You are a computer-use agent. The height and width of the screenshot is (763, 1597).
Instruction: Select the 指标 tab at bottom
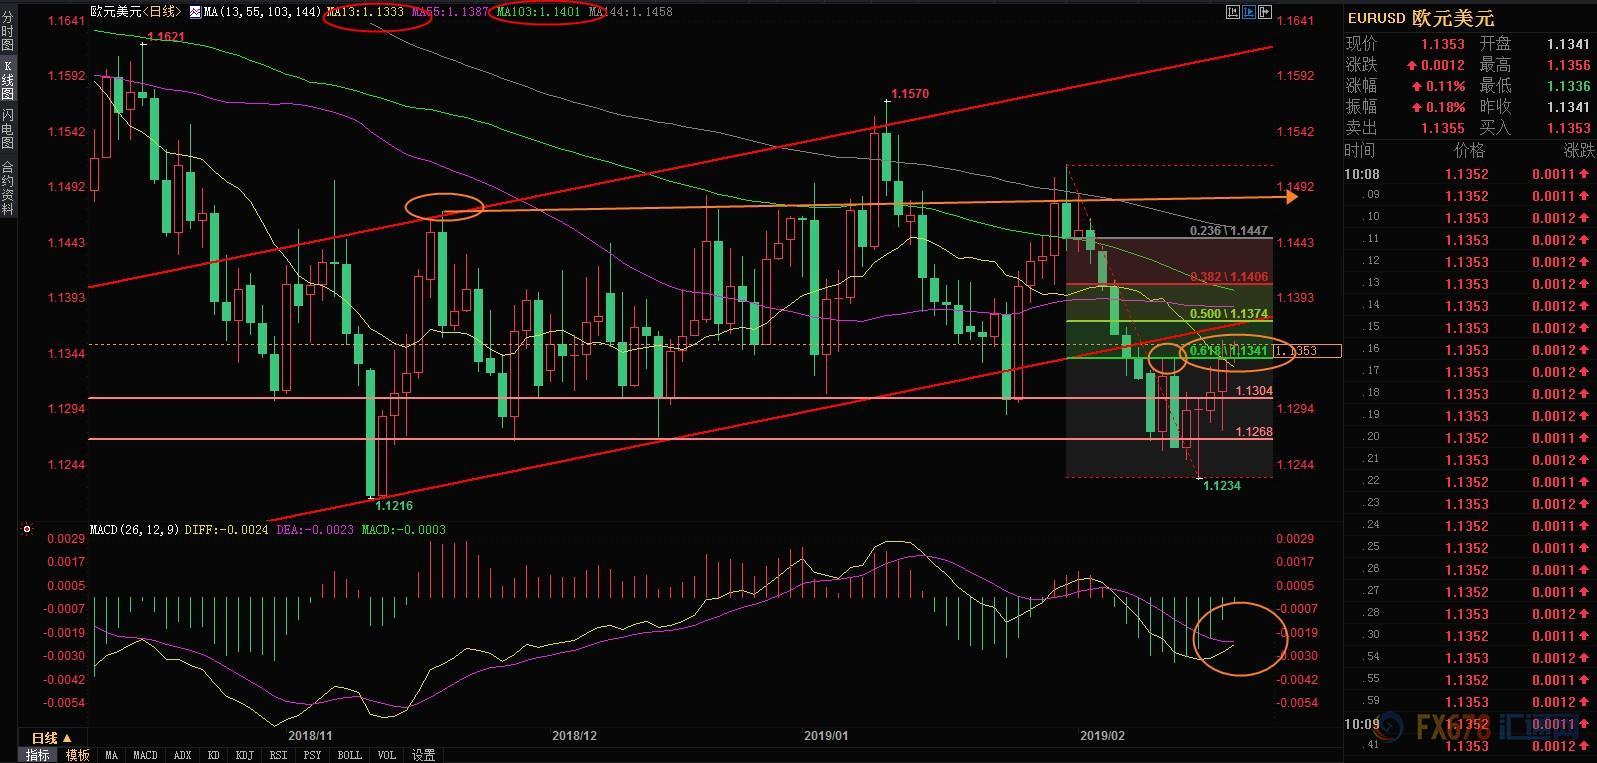(x=38, y=755)
